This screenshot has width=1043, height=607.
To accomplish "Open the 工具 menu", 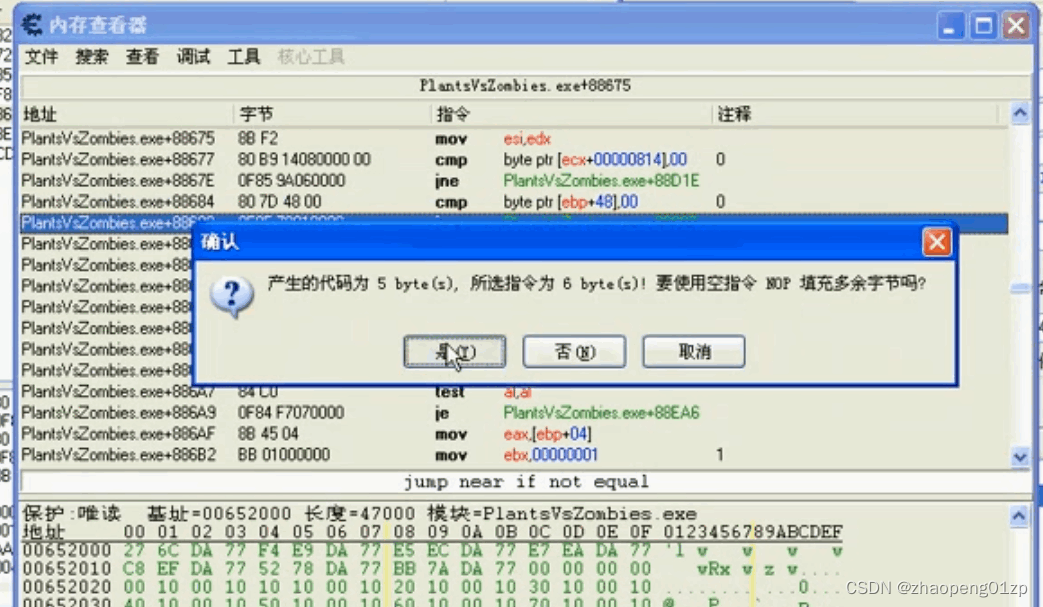I will pos(243,57).
